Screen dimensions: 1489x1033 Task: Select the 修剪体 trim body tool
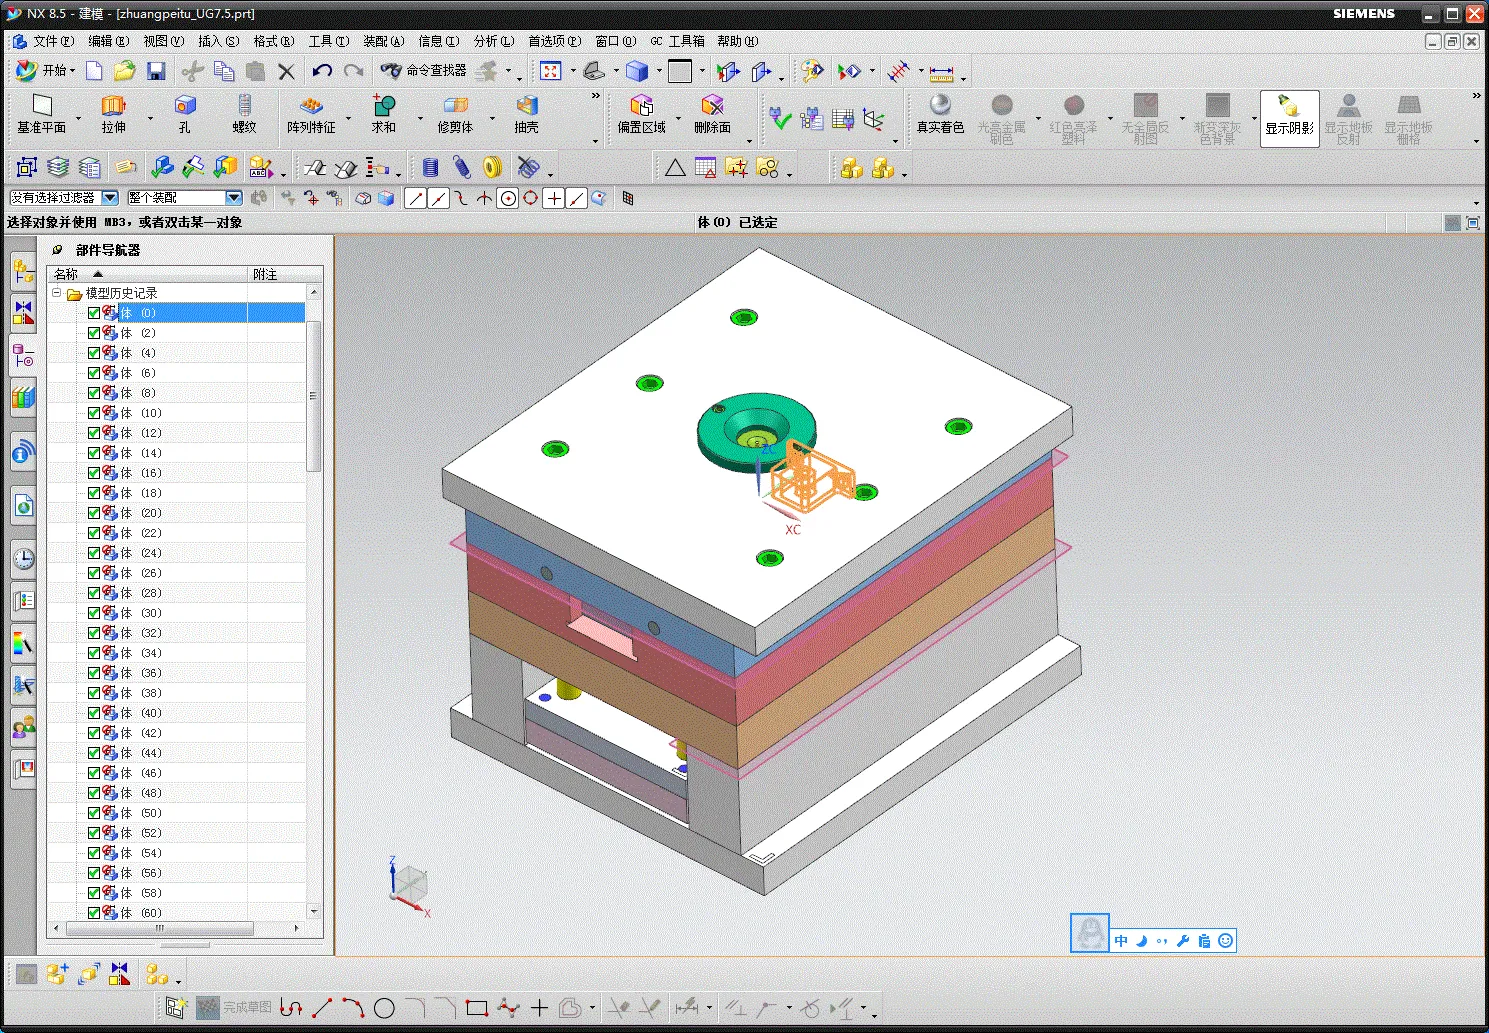click(x=455, y=114)
